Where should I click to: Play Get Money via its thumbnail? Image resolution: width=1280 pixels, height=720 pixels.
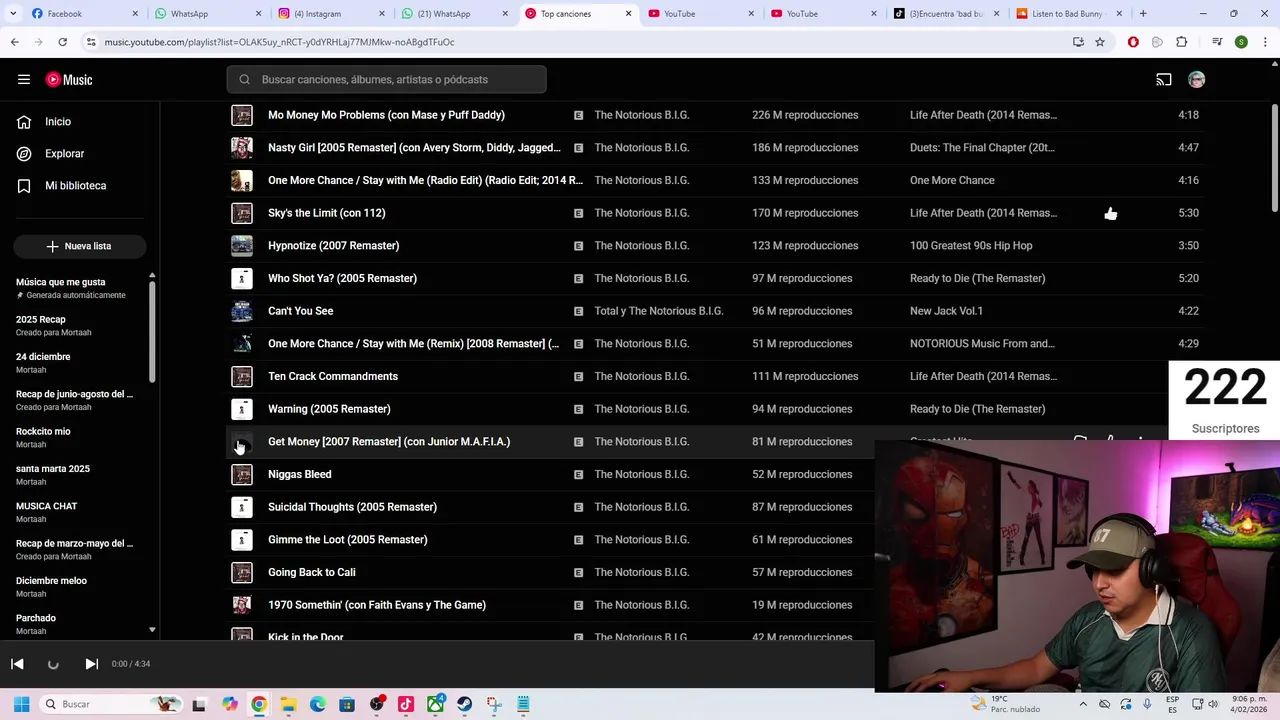pyautogui.click(x=242, y=442)
